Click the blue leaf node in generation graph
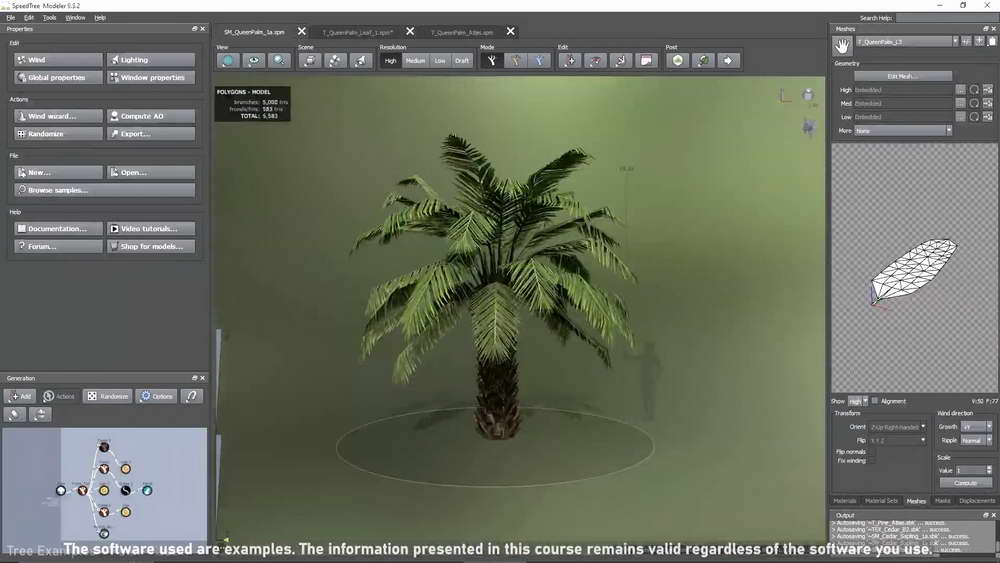 (x=147, y=490)
